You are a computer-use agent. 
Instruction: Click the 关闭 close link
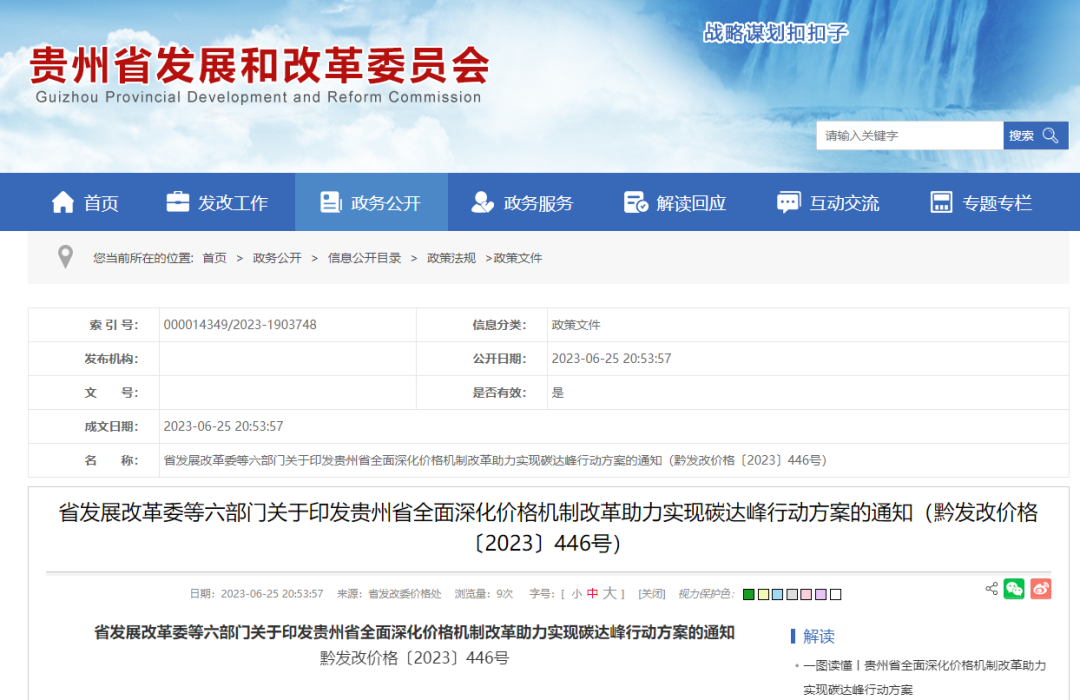[x=652, y=594]
